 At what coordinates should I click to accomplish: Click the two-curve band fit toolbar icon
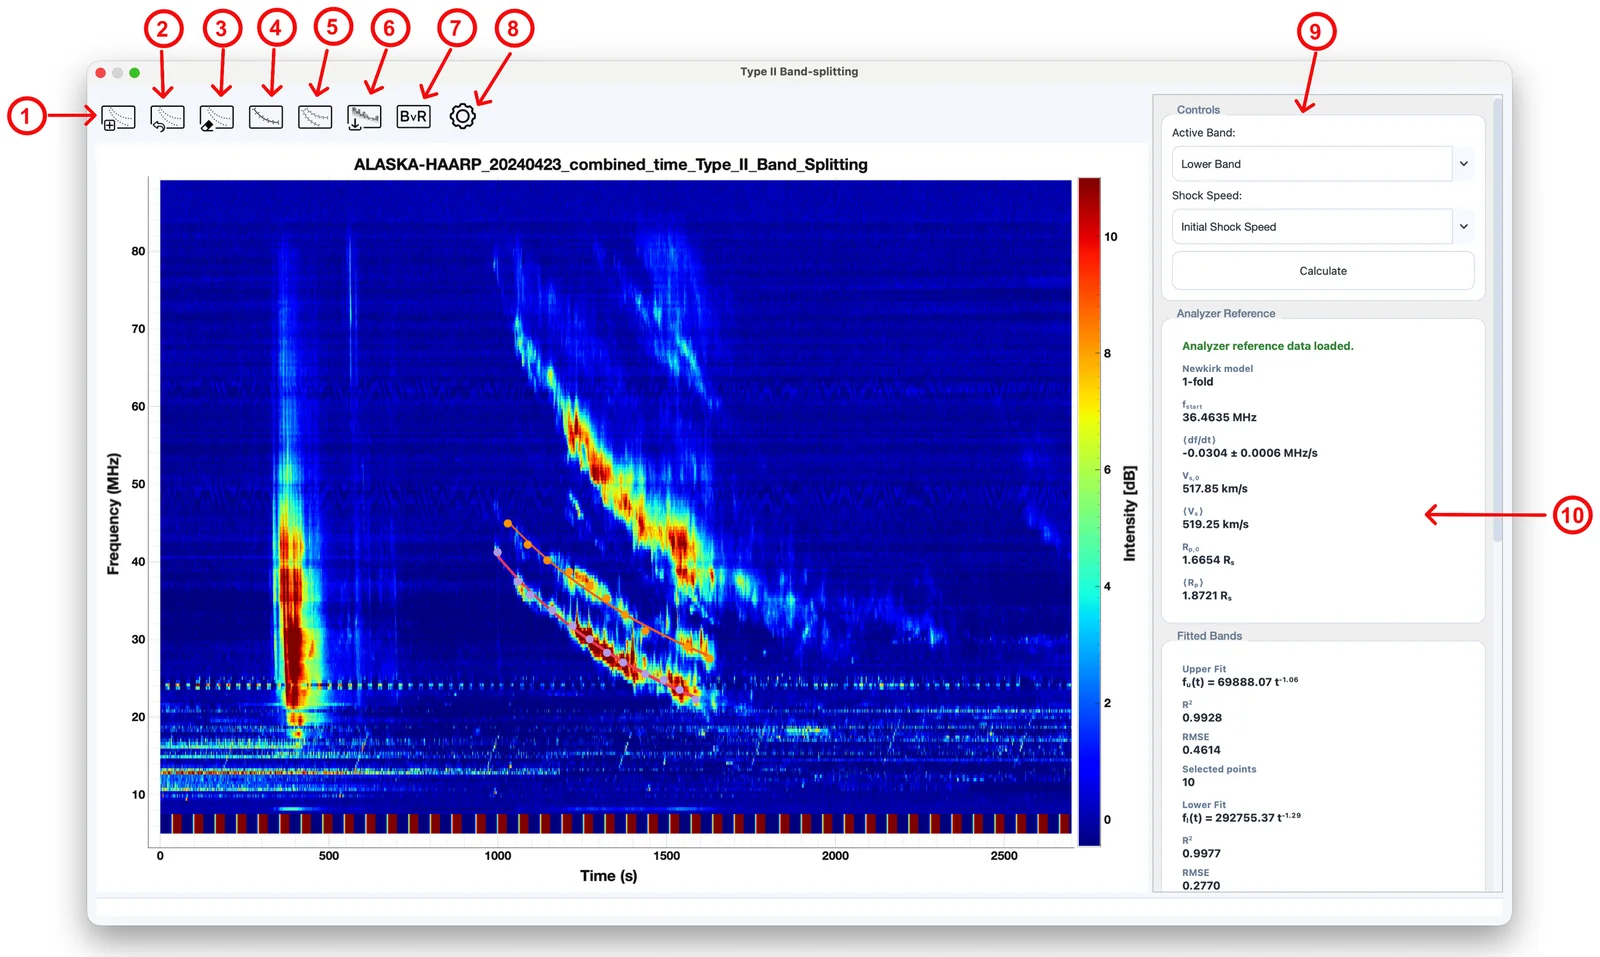click(315, 117)
